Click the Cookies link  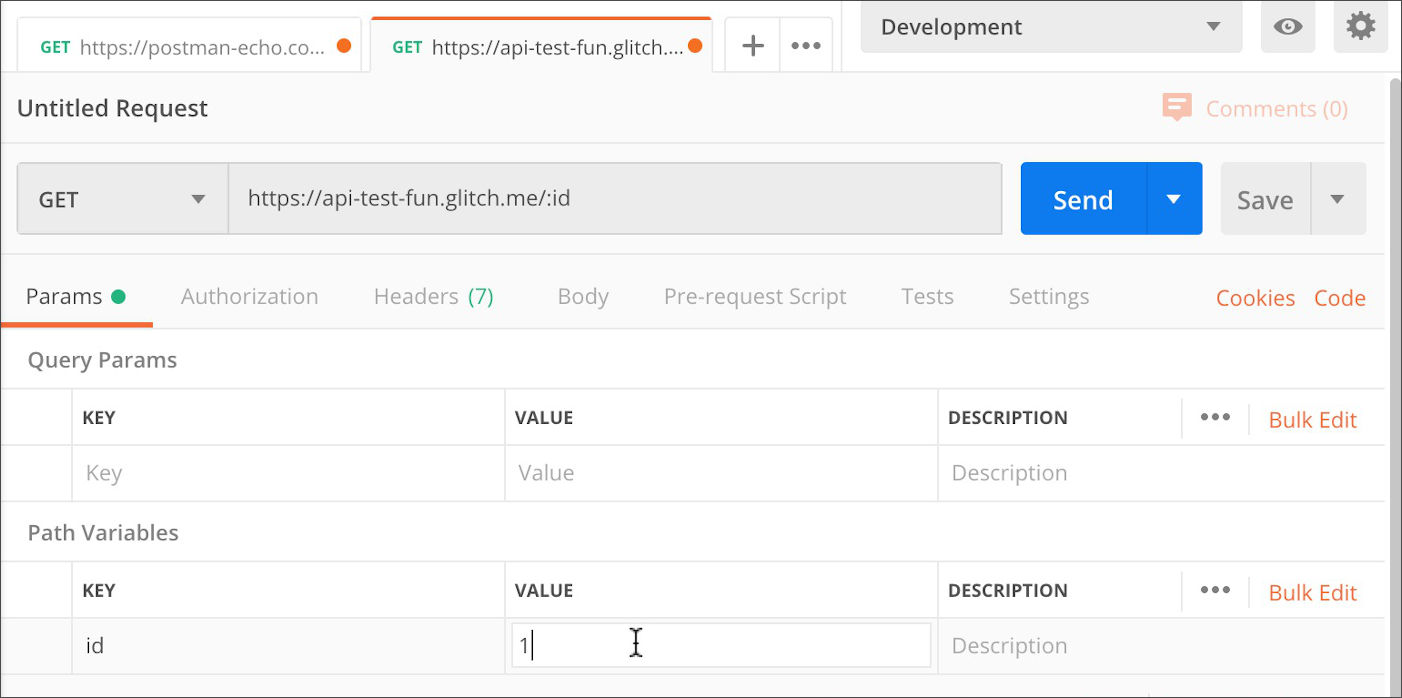1255,298
